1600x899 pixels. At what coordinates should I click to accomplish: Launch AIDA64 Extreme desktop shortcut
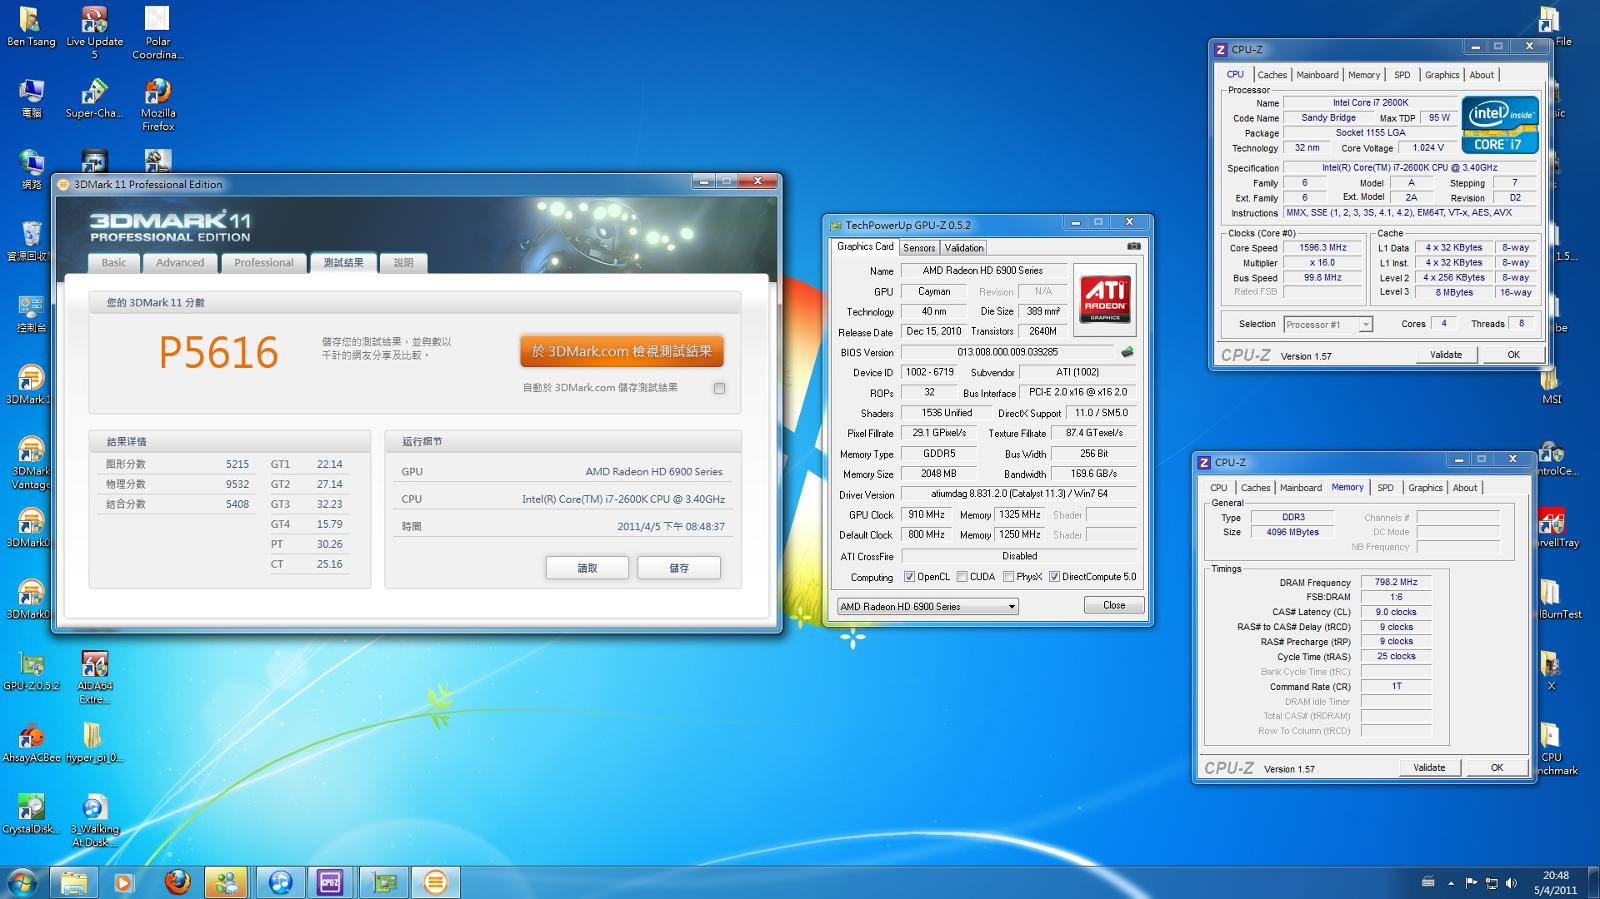coord(94,677)
